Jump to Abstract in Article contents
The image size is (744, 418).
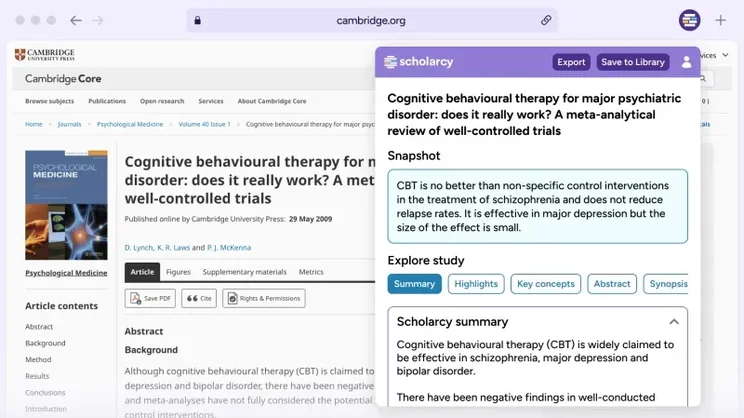point(39,327)
